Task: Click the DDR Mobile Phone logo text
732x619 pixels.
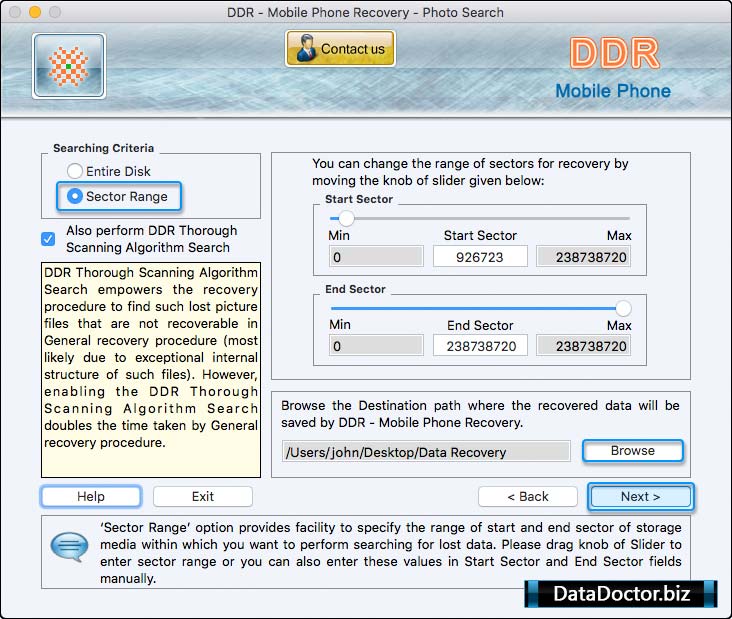Action: tap(613, 69)
